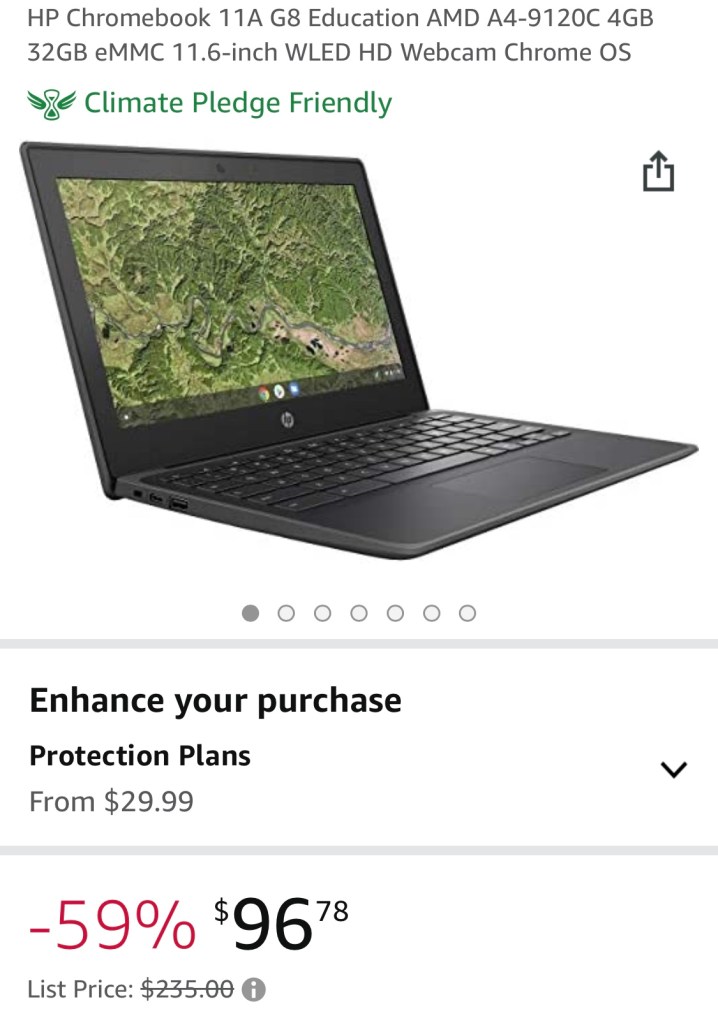Jump to the fourth carousel image dot
718x1023 pixels.
coord(359,613)
